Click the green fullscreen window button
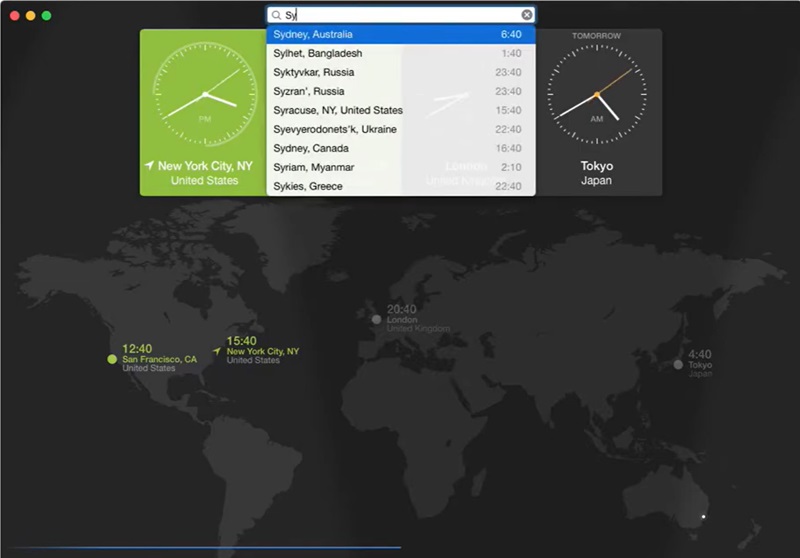 point(46,16)
